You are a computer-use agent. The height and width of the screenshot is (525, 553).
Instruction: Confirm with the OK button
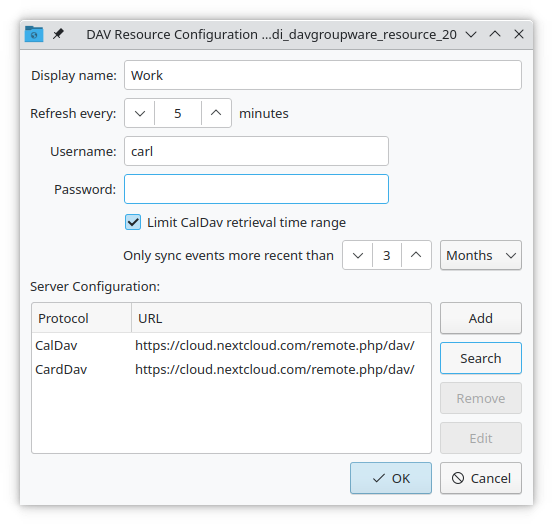tap(391, 478)
